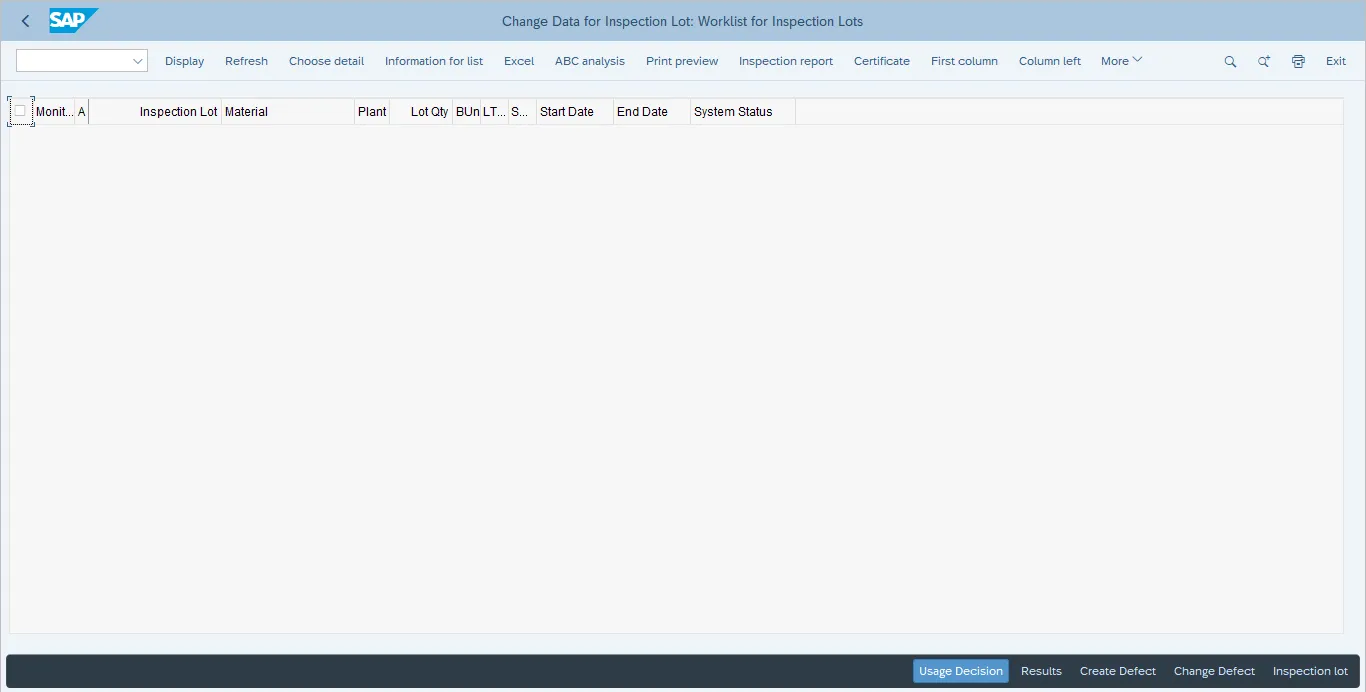Click Refresh in the toolbar

point(246,61)
